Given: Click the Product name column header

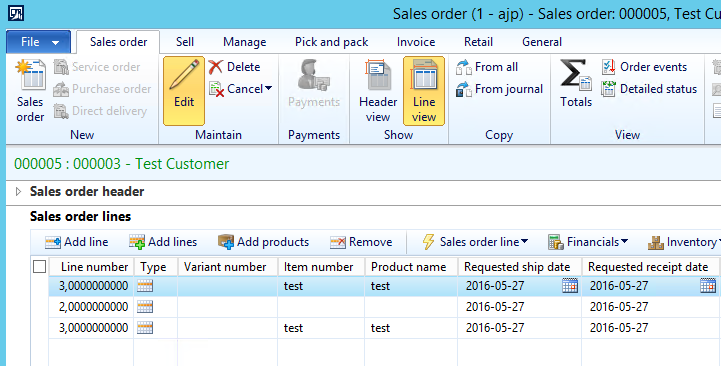Looking at the screenshot, I should [411, 267].
